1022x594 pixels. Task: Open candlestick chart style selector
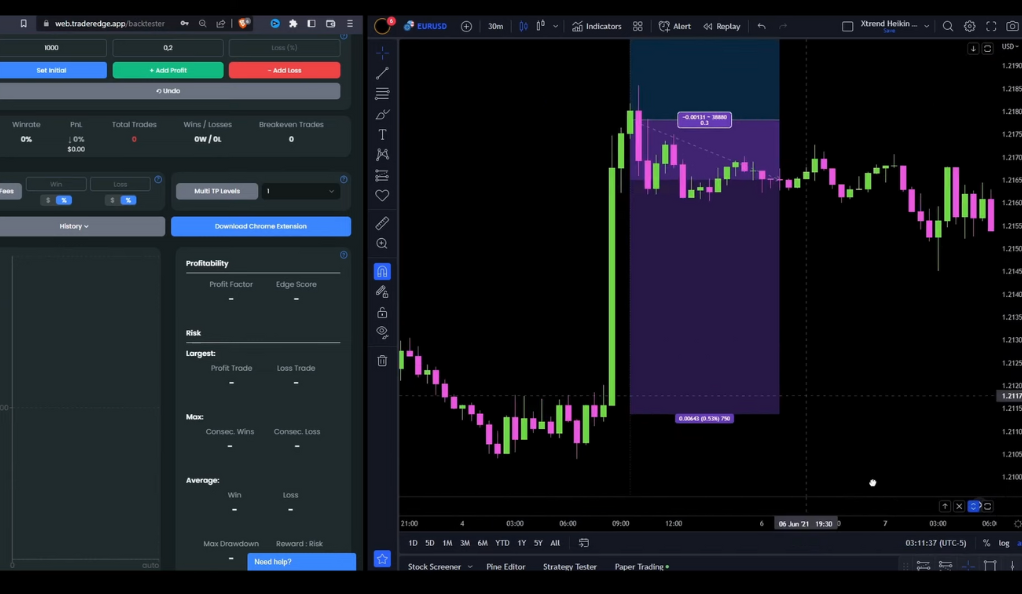pyautogui.click(x=523, y=26)
